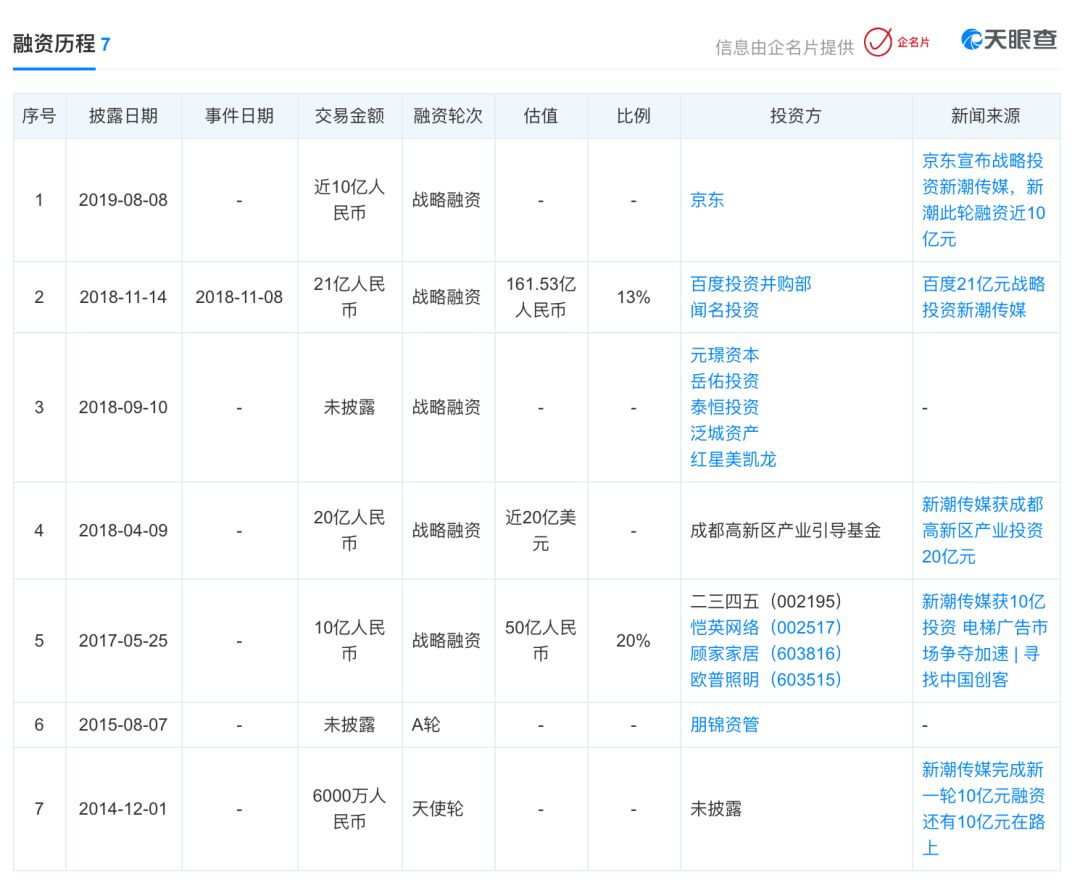Screen dimensions: 1080x893
Task: Open the 岳佑投资 investor link
Action: [x=725, y=381]
